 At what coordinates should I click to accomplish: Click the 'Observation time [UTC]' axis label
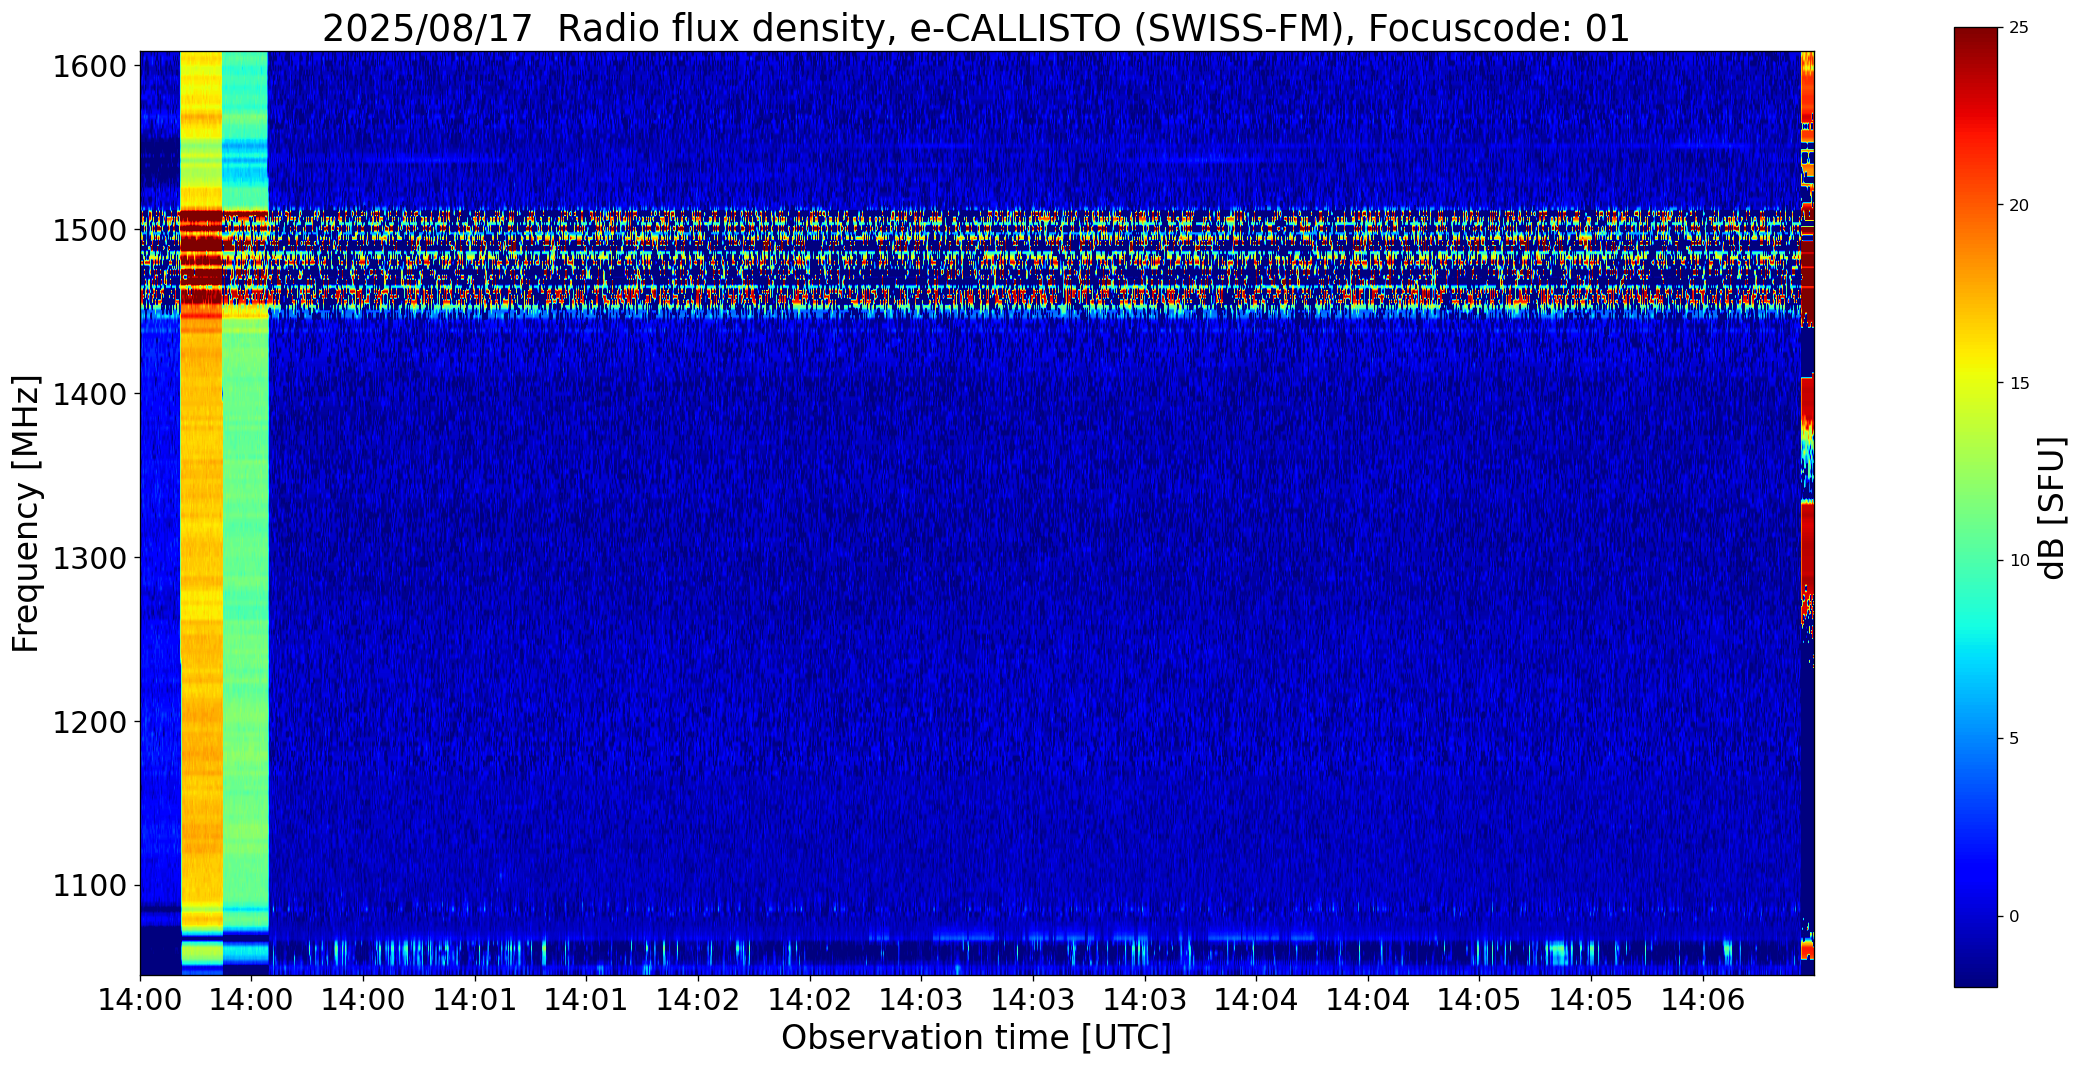tap(976, 1038)
